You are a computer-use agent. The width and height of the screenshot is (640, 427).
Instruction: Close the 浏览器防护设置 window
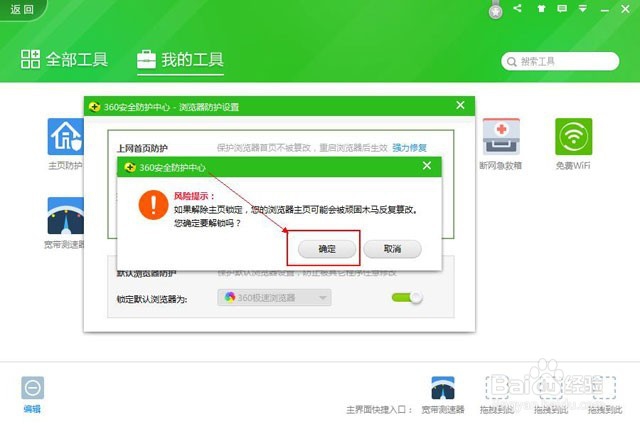[460, 105]
